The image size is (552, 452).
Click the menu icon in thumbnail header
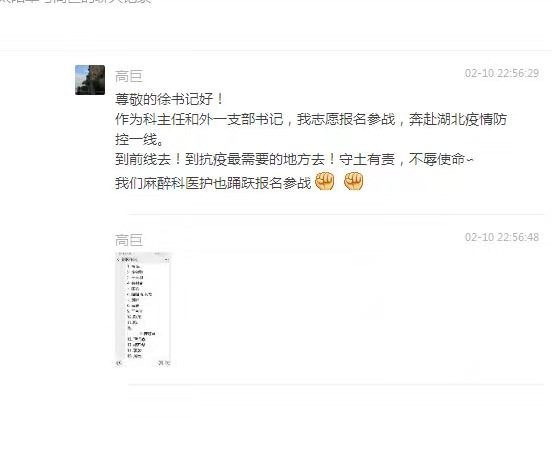[166, 260]
